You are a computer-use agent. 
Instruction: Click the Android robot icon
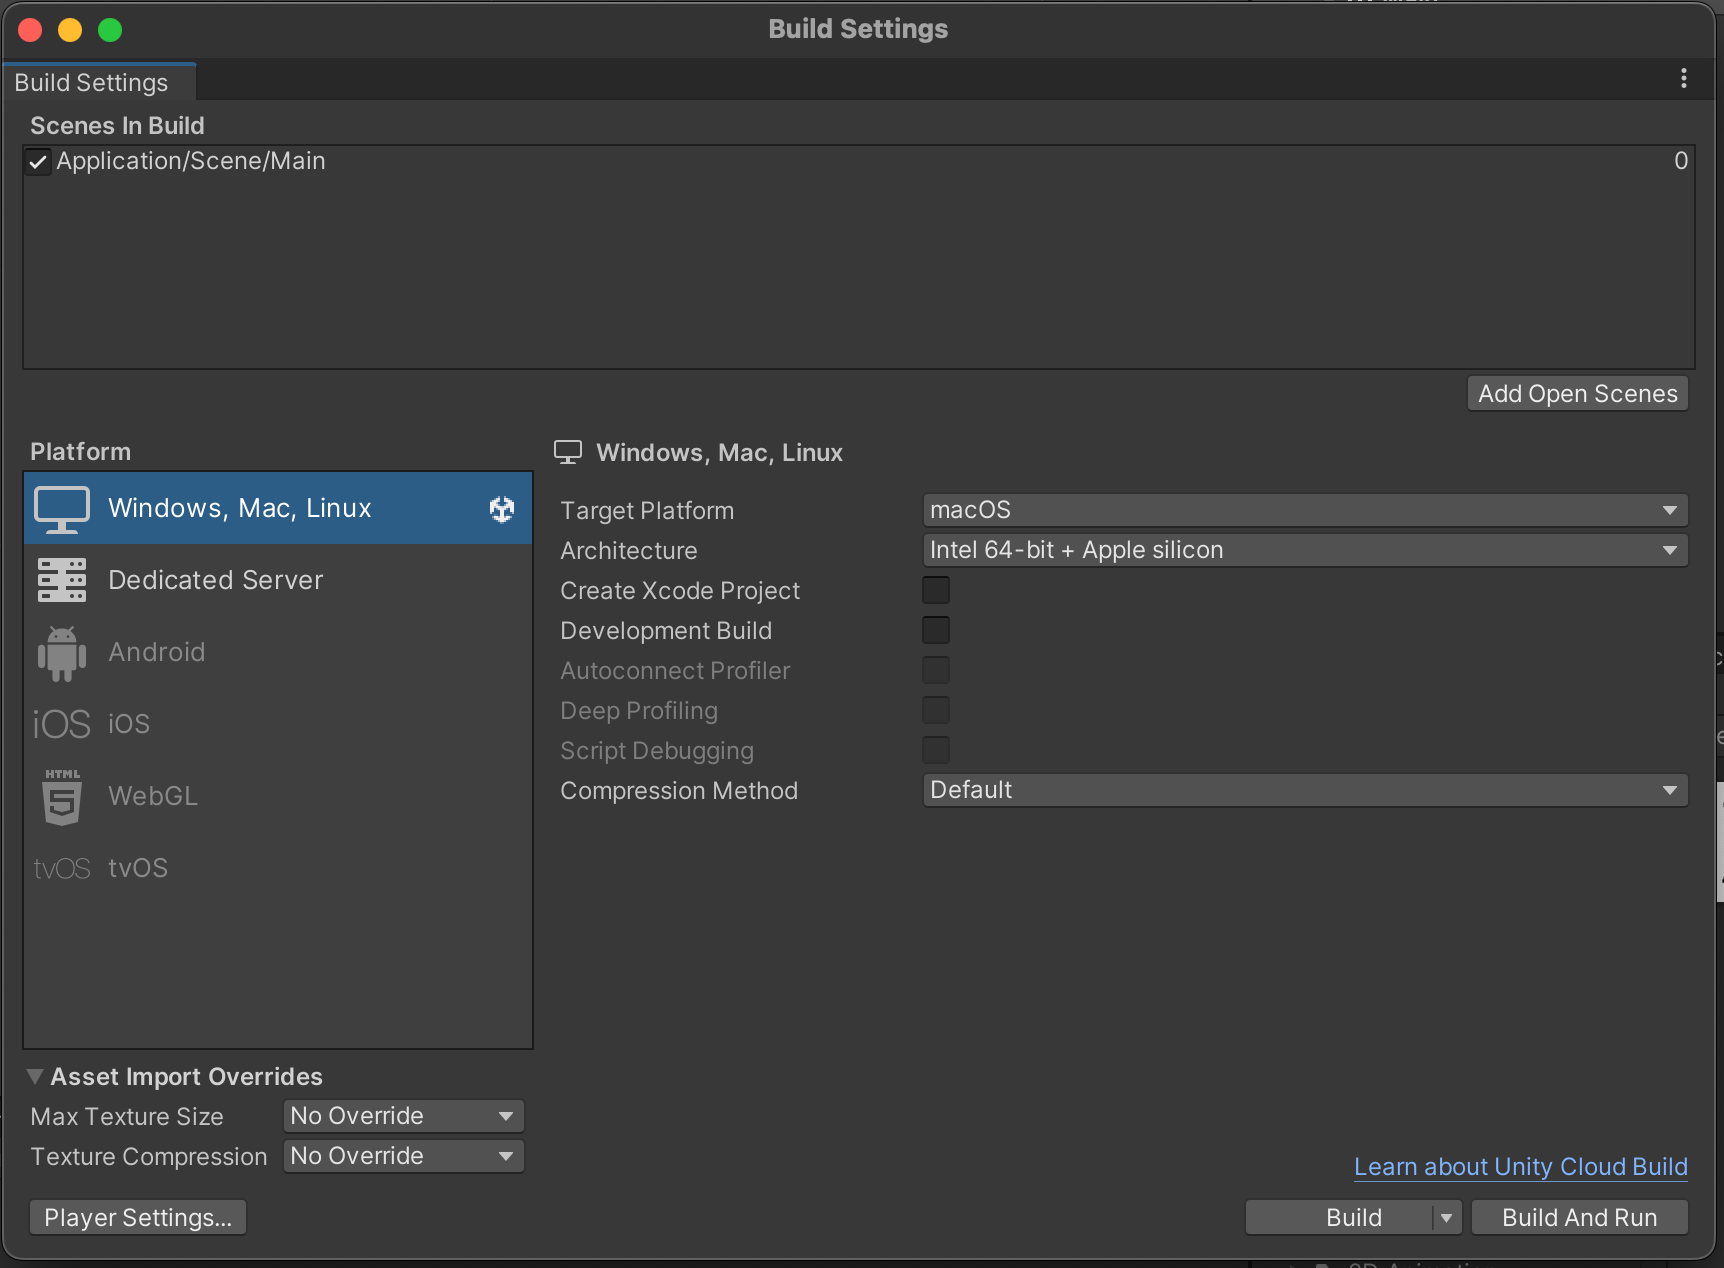[62, 653]
